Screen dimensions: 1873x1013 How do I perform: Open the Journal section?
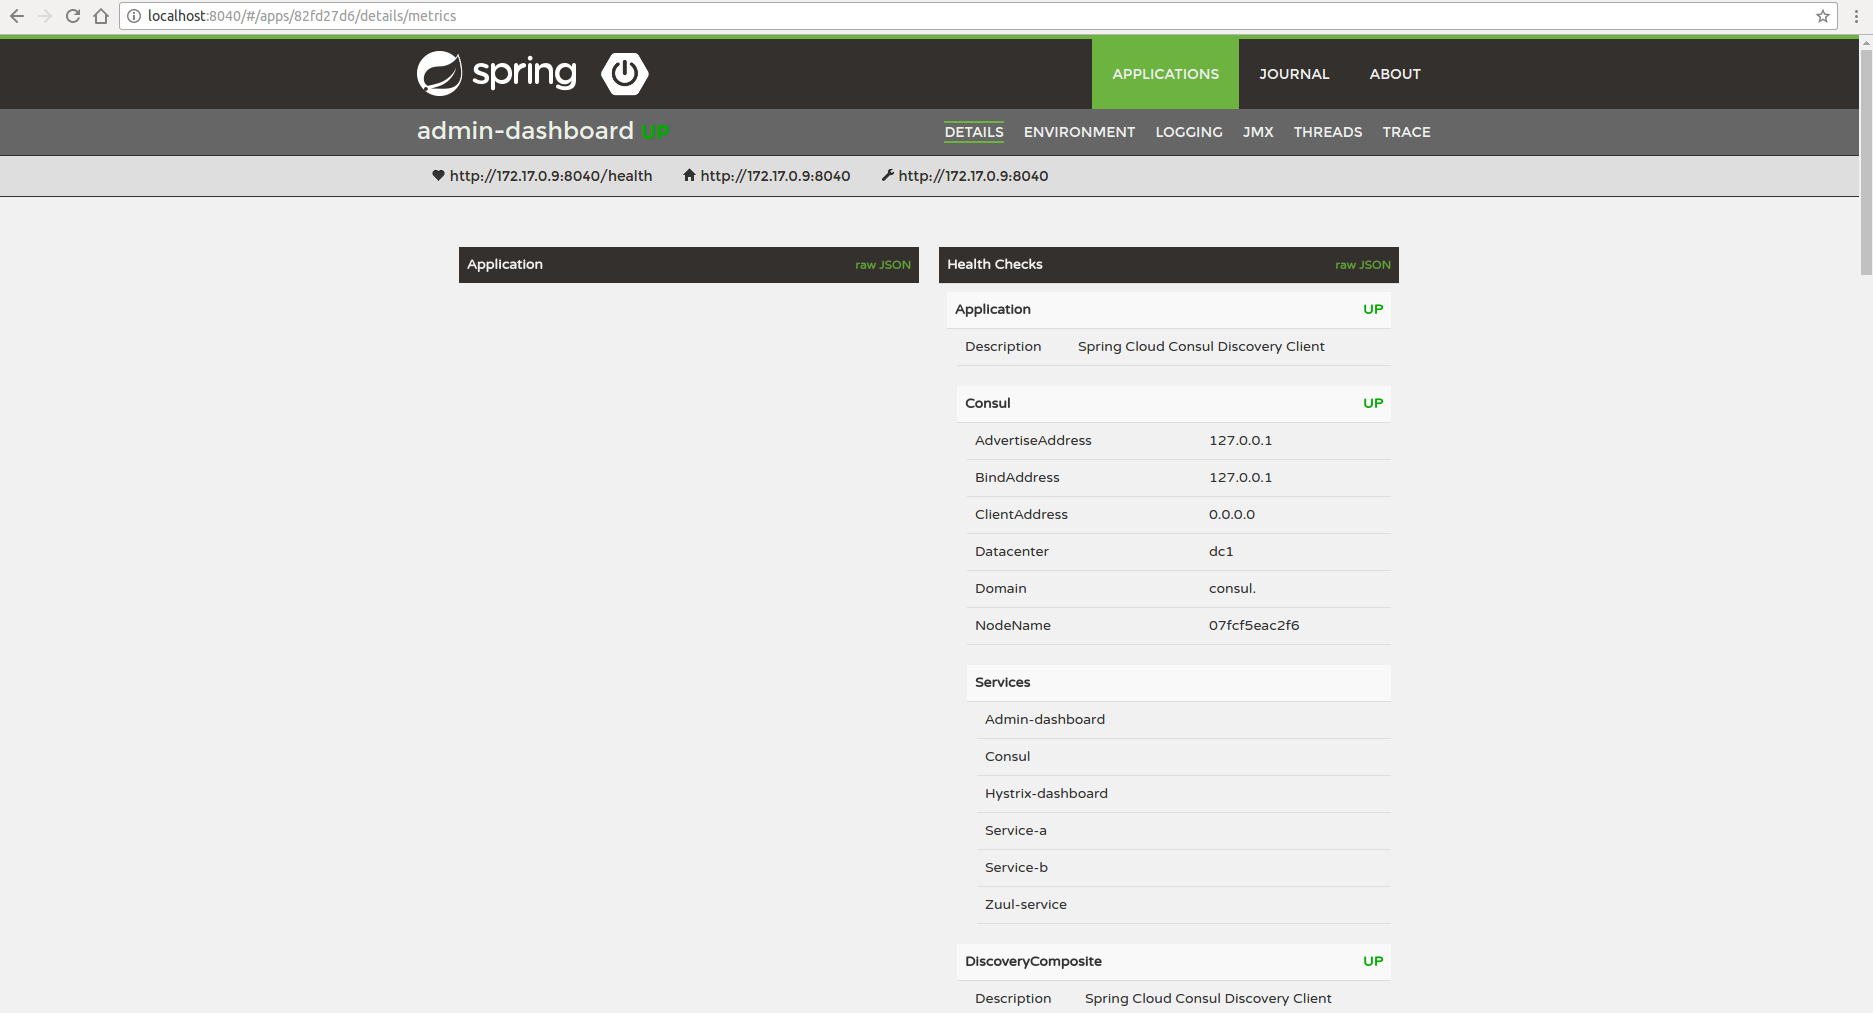click(1294, 74)
